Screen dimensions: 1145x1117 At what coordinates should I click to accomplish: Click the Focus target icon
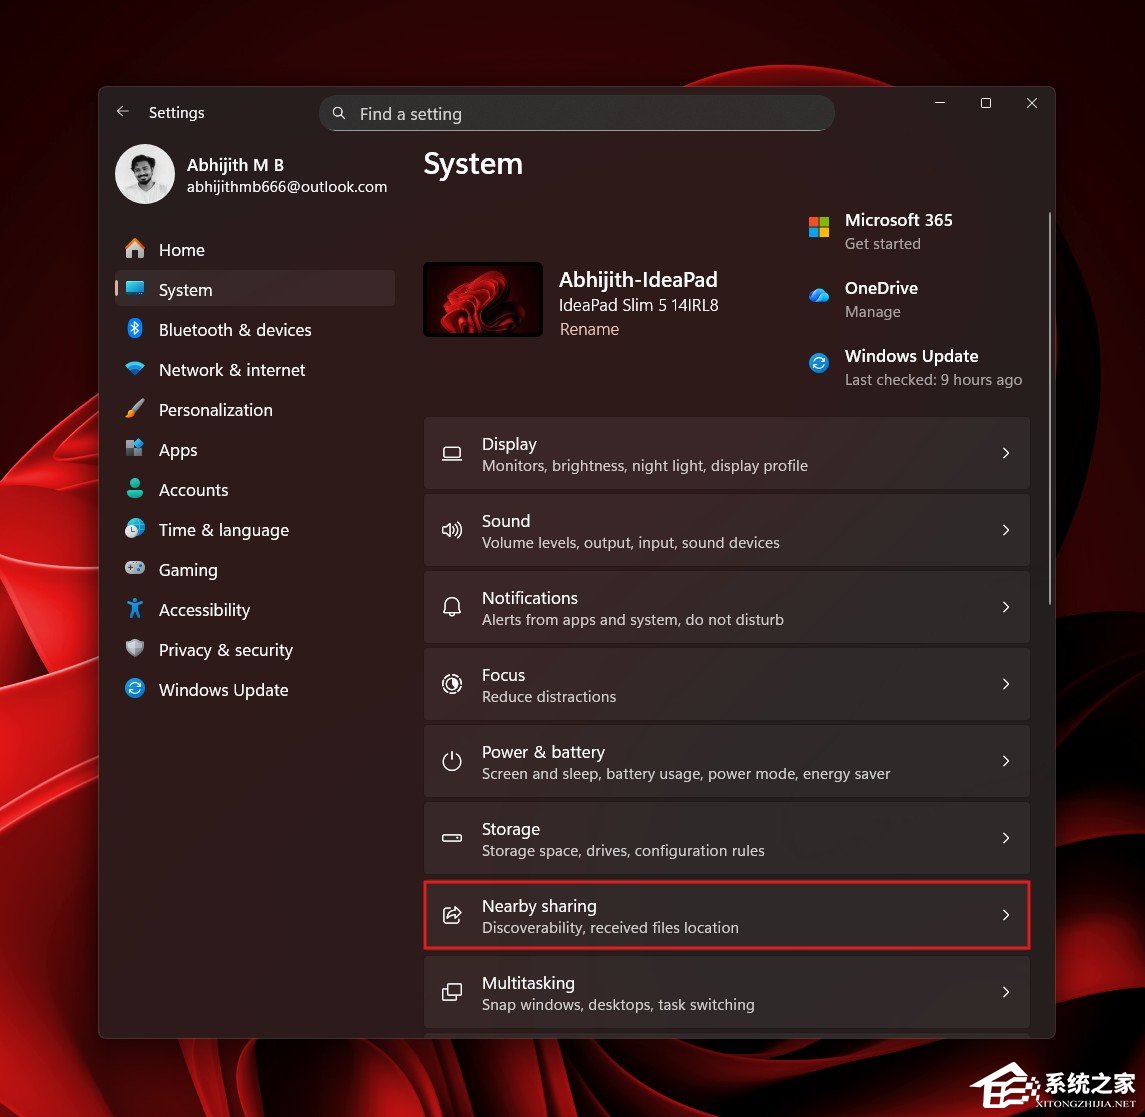point(452,684)
